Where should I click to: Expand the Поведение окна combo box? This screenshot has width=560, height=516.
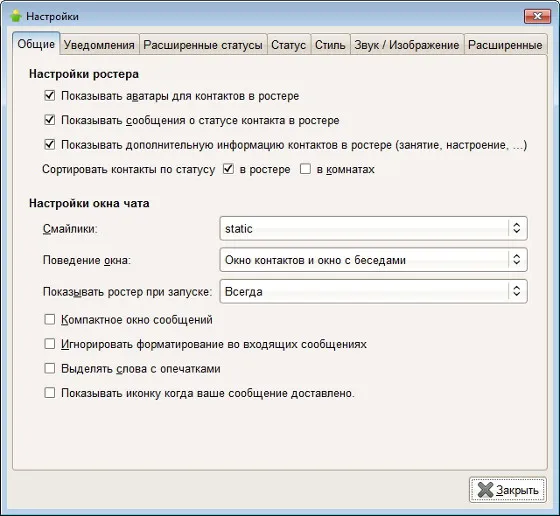(373, 260)
